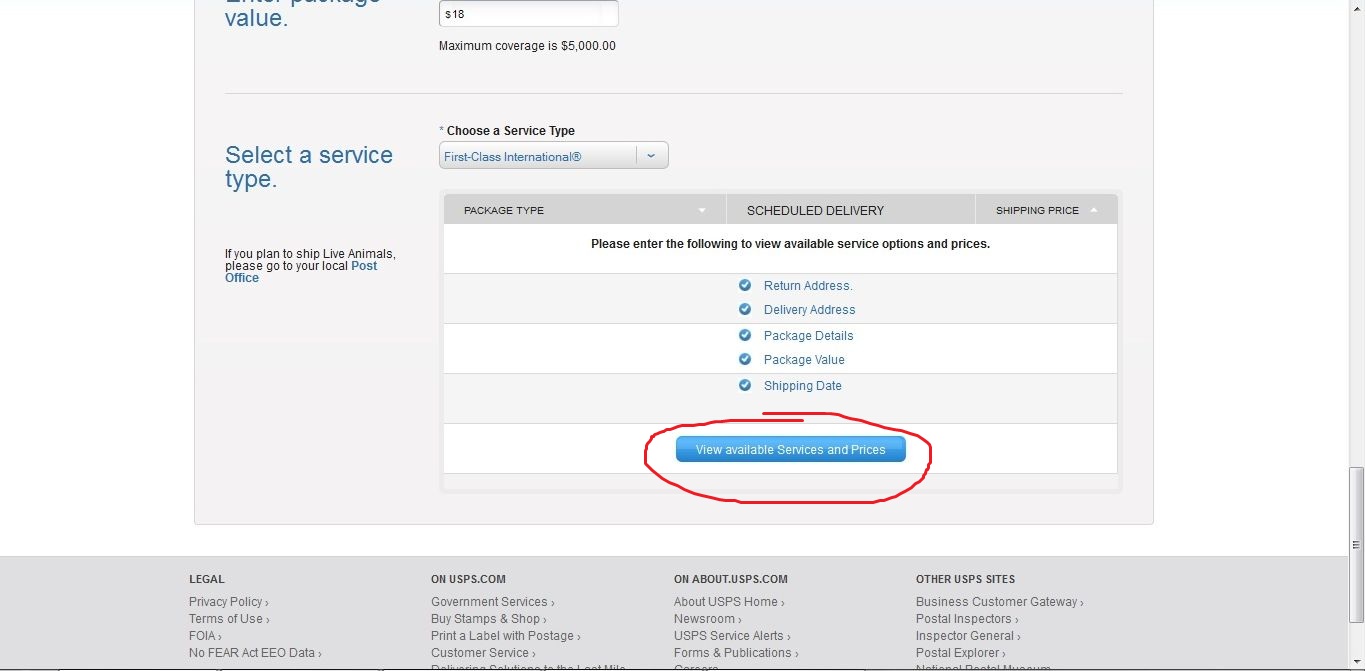Open Business Customer Gateway link
Image resolution: width=1365 pixels, height=671 pixels.
coord(996,602)
